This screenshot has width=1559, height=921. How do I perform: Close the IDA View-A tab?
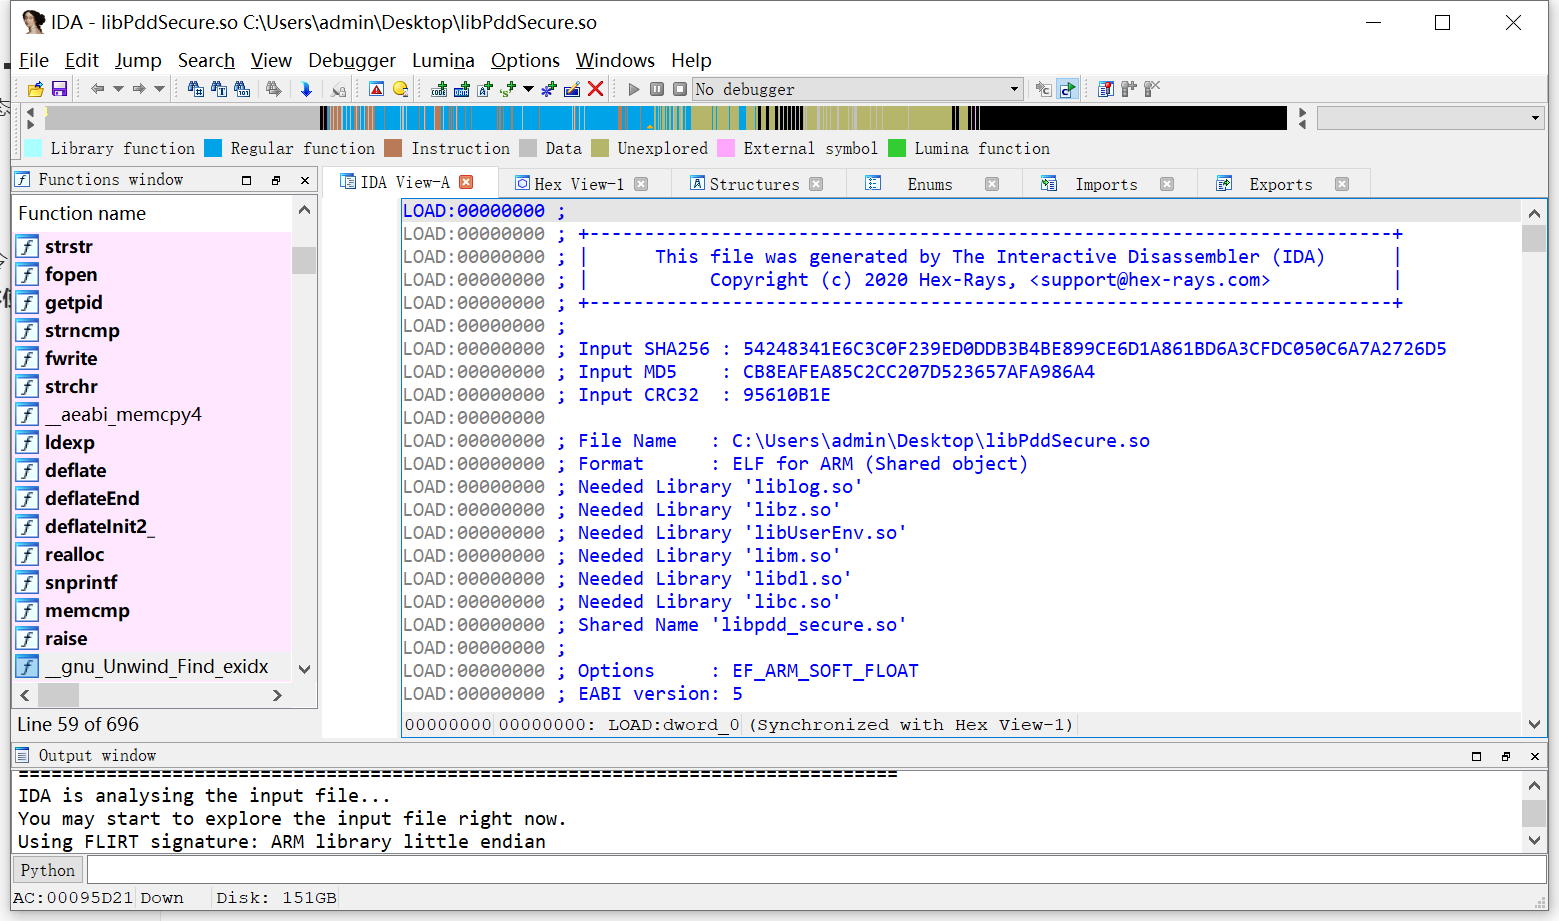point(466,182)
